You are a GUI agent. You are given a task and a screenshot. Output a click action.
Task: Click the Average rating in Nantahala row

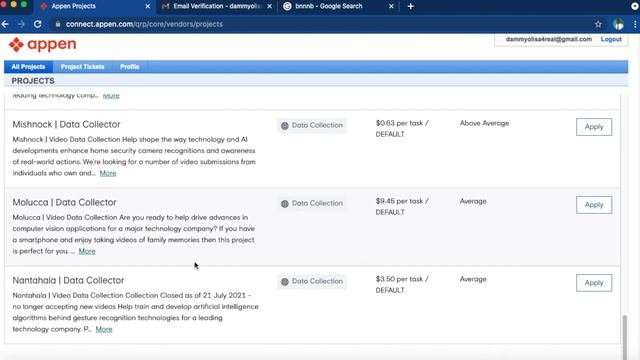(x=473, y=279)
